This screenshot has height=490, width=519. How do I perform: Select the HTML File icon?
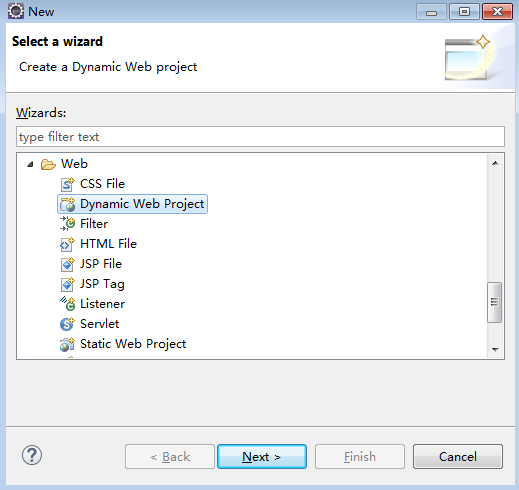coord(67,244)
